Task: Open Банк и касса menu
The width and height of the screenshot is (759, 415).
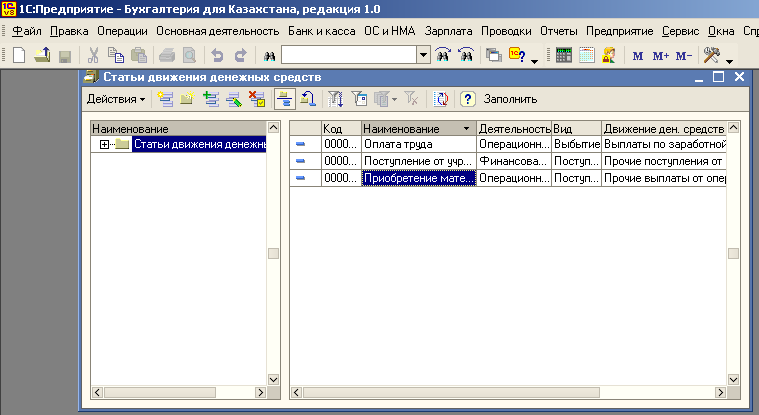Action: coord(321,31)
